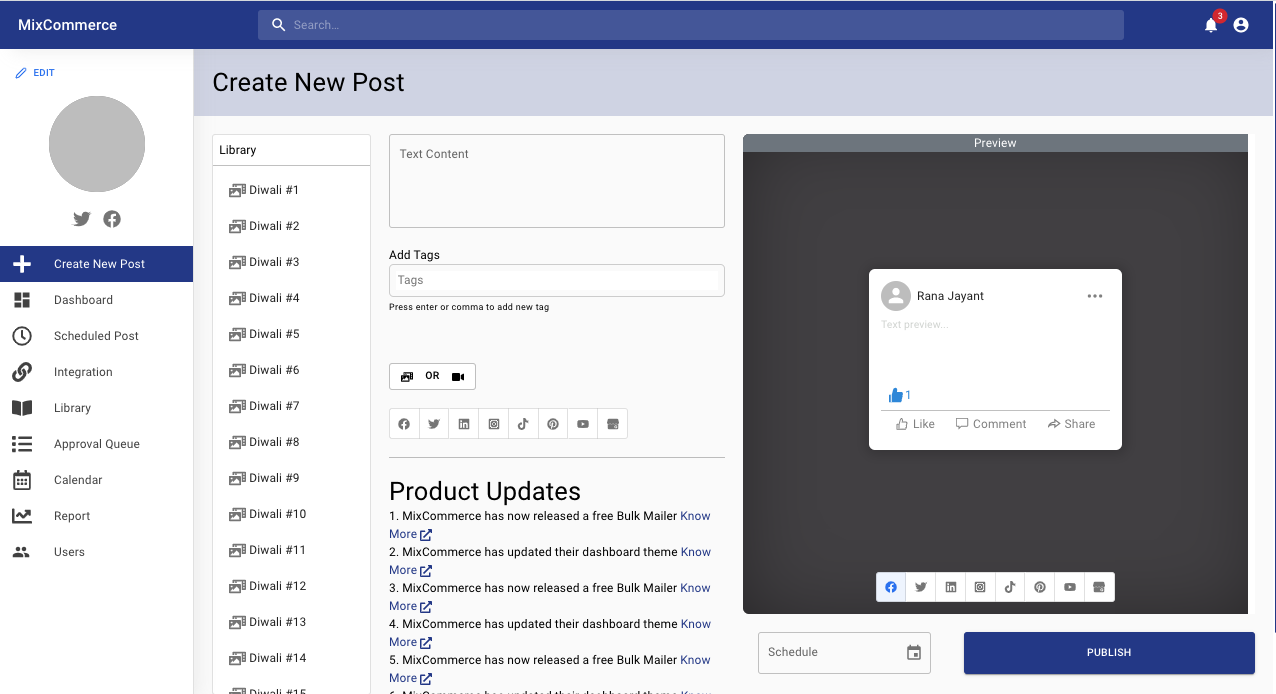Open Users from the sidebar
1276x694 pixels.
(x=96, y=552)
